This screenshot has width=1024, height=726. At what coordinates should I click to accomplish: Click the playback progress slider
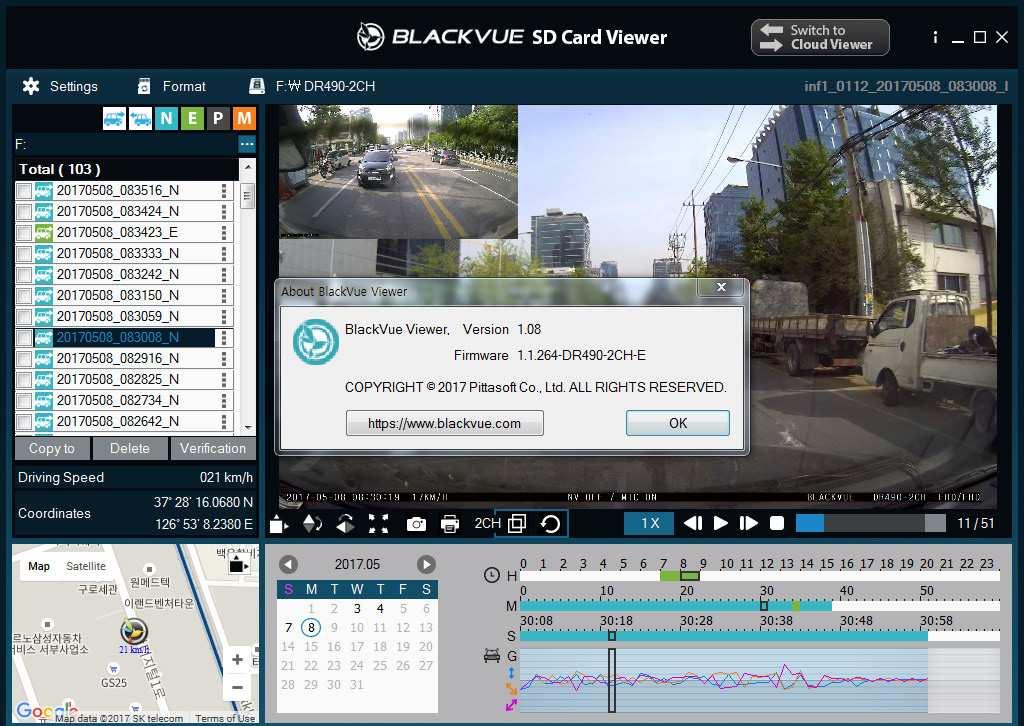871,524
